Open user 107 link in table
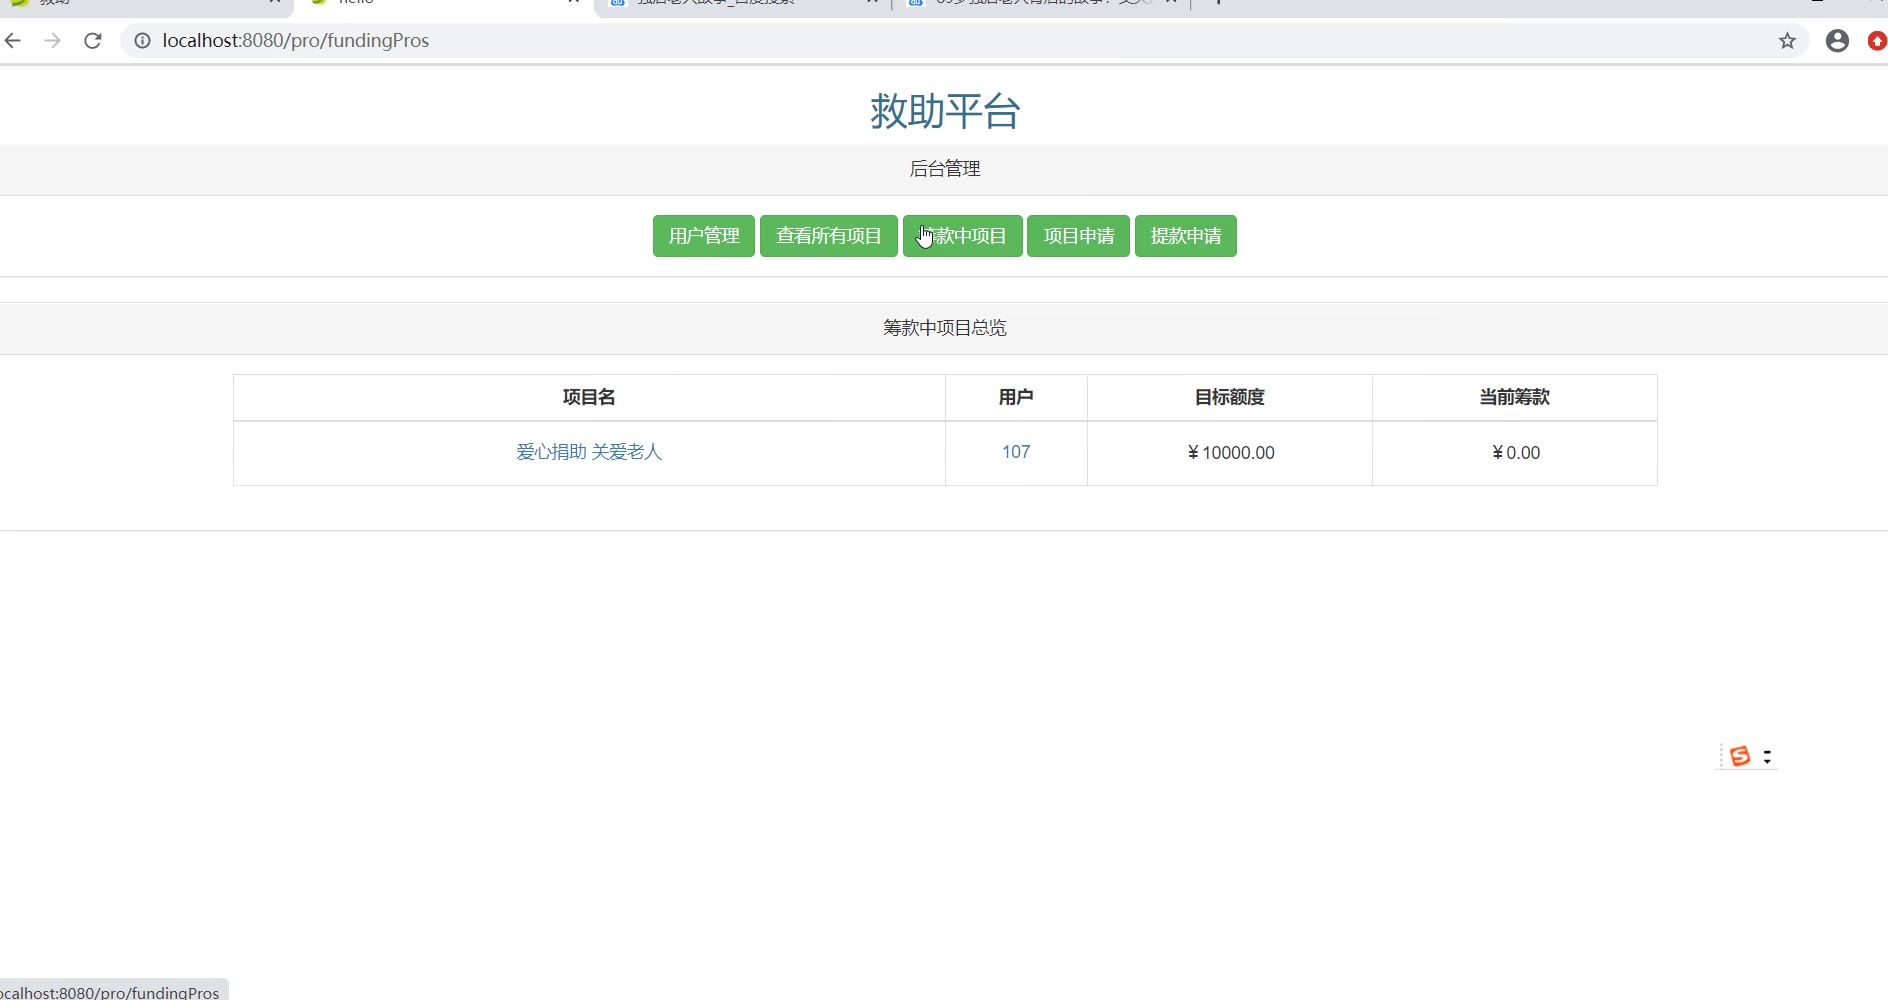This screenshot has height=1000, width=1888. [x=1015, y=452]
